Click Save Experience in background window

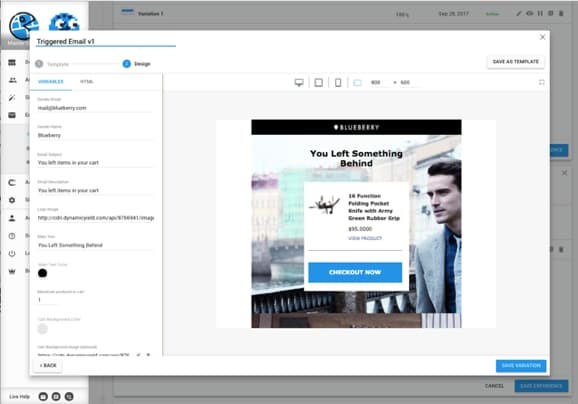tap(541, 386)
